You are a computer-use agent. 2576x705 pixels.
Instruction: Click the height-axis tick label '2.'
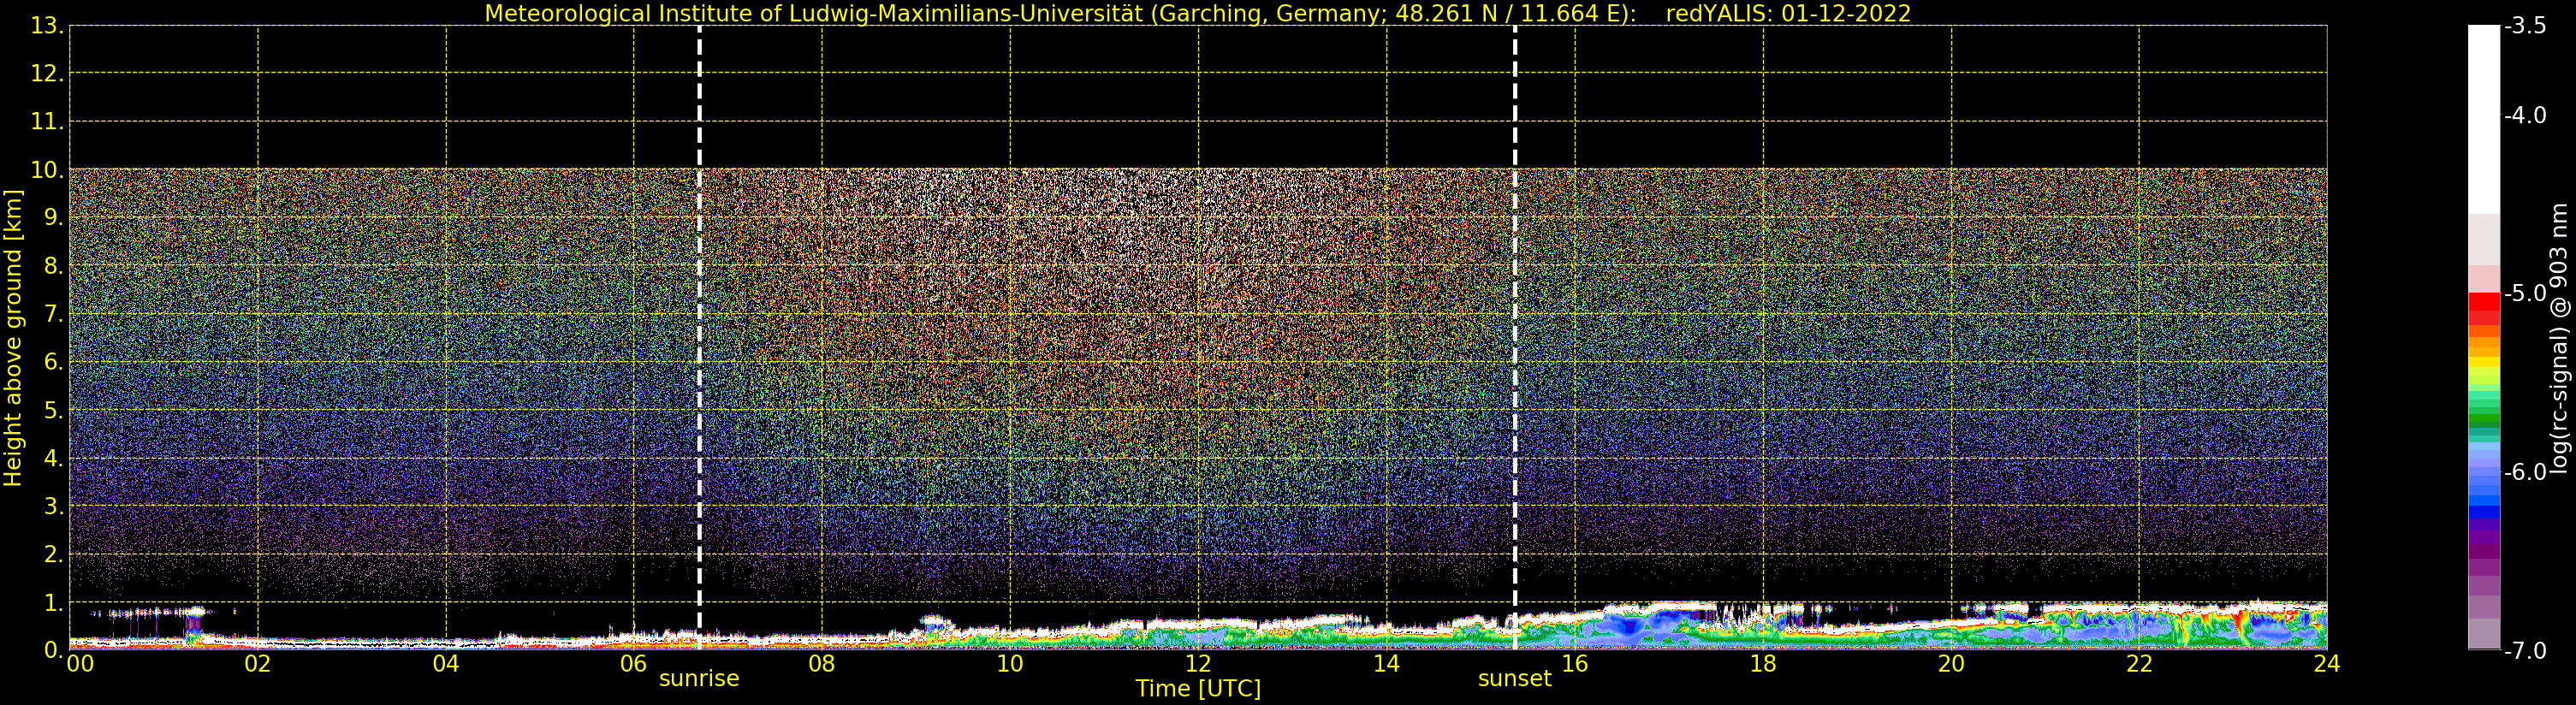(54, 554)
